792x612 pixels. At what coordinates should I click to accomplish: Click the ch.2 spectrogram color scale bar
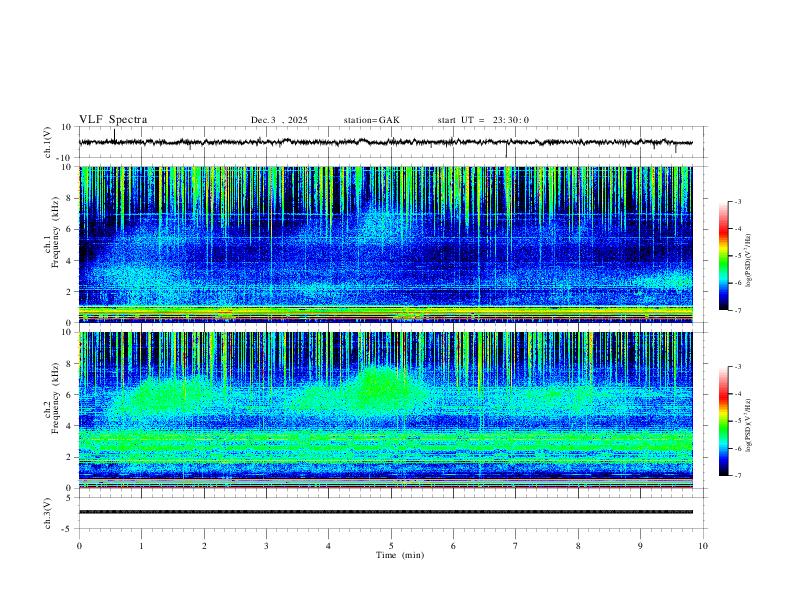click(723, 421)
